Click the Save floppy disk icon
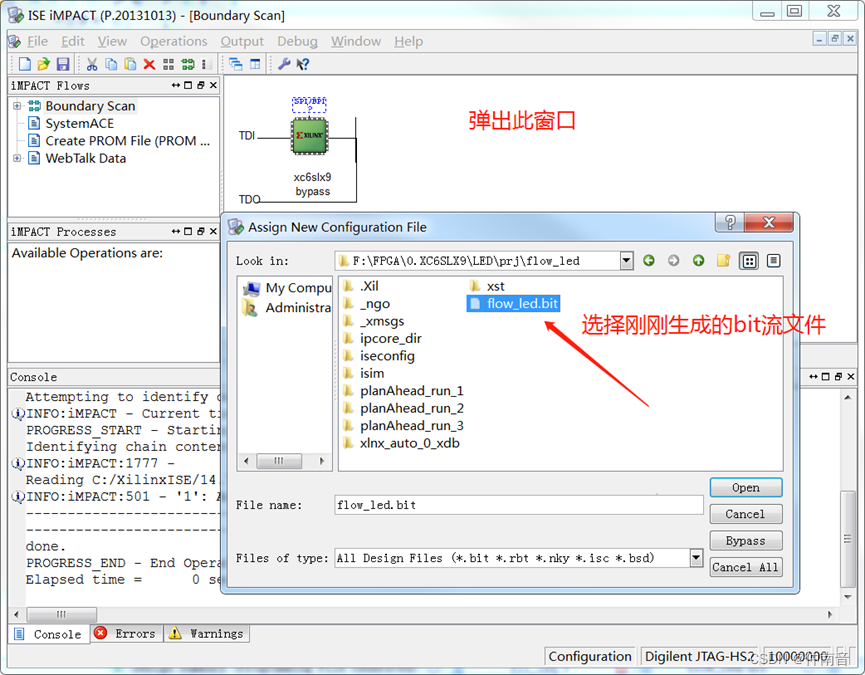 (x=63, y=64)
